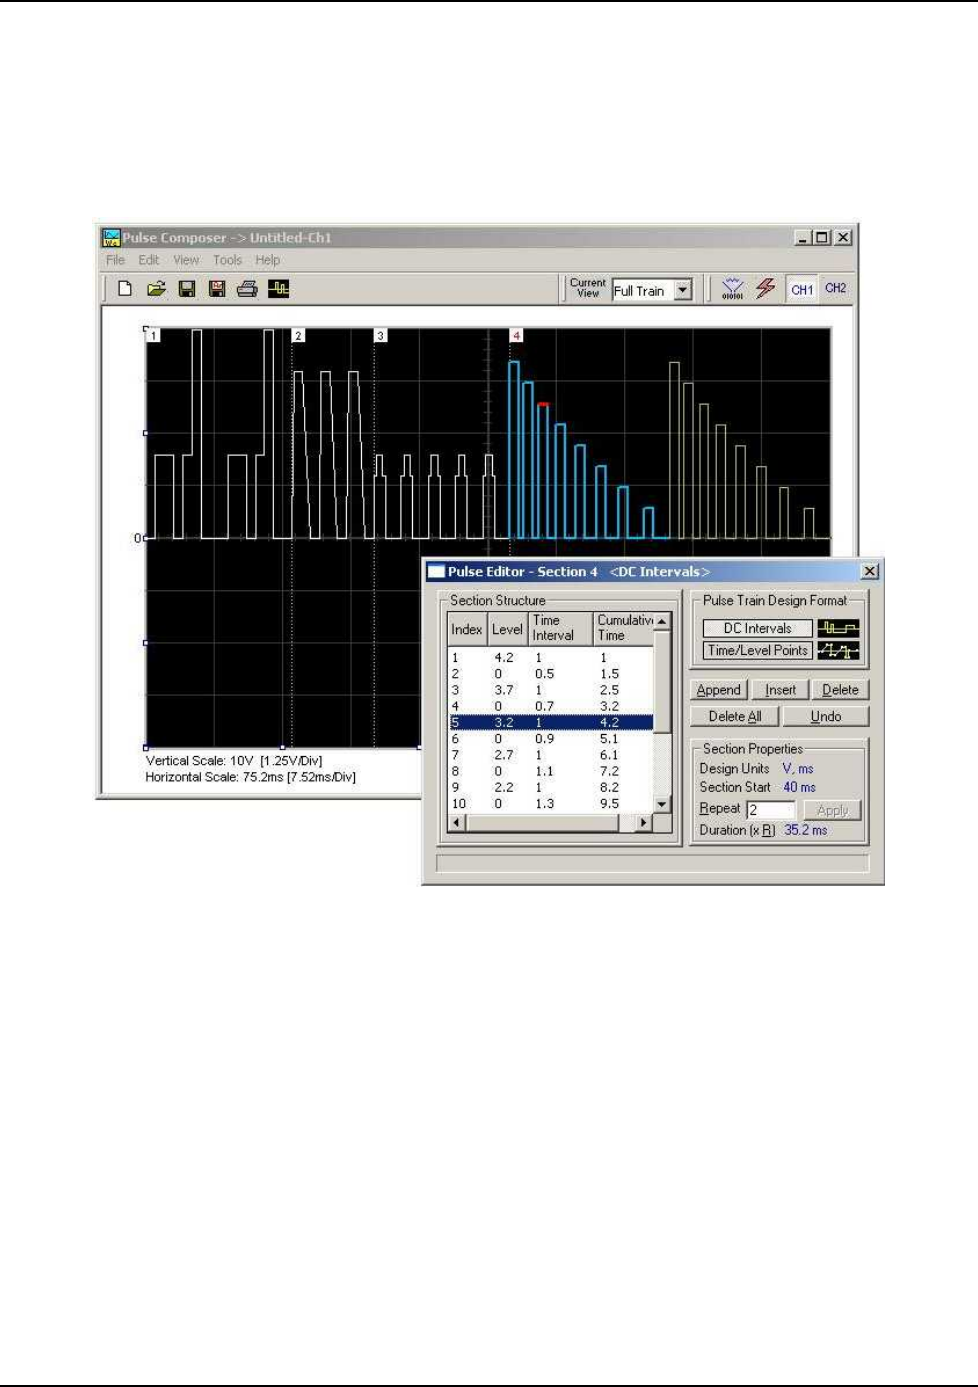The height and width of the screenshot is (1387, 978).
Task: Expand the Current View dropdown
Action: point(683,290)
